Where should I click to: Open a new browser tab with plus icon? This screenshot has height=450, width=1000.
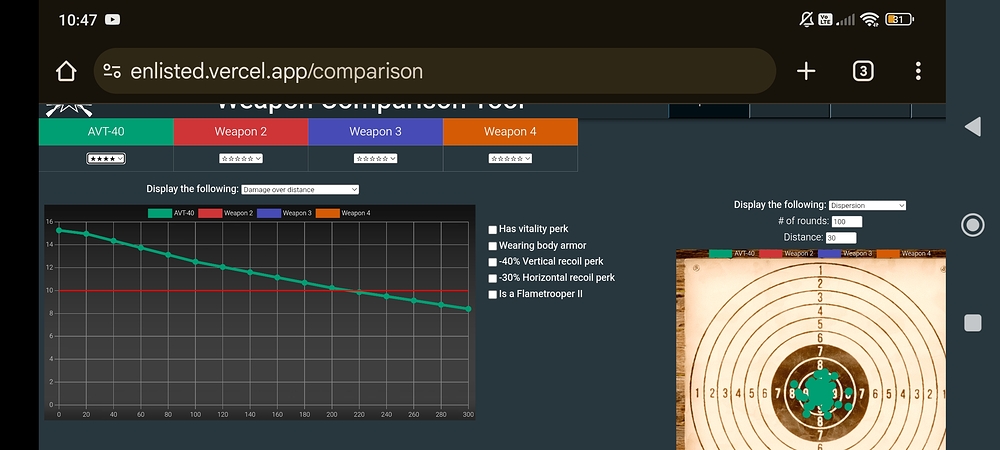point(806,71)
